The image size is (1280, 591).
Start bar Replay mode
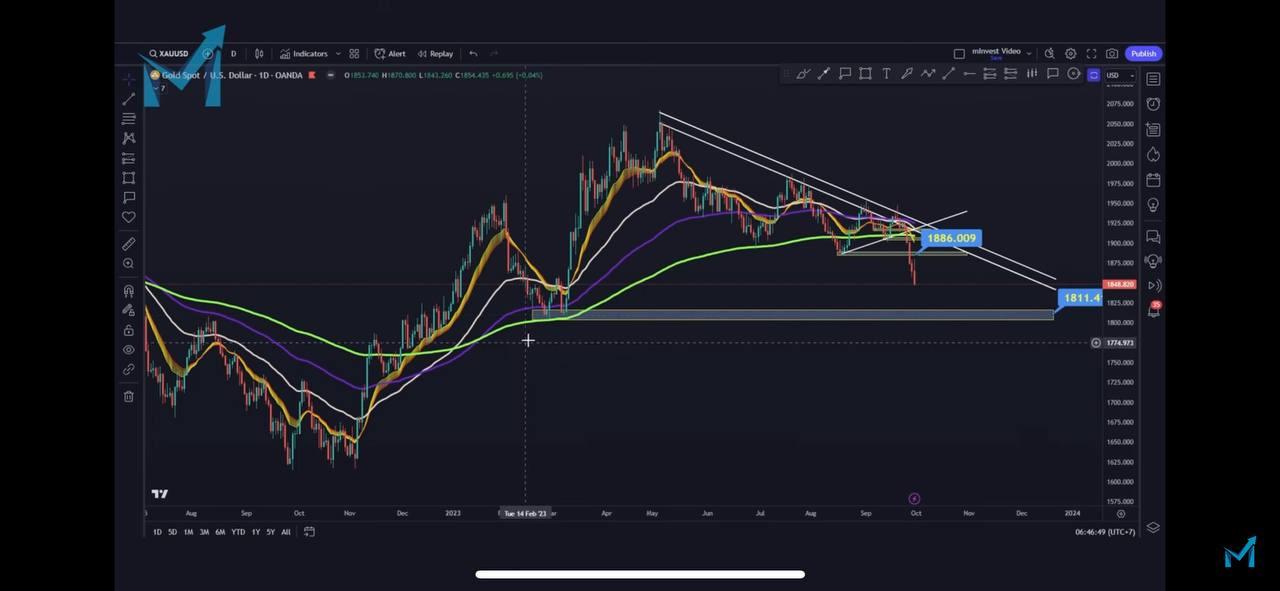coord(435,54)
